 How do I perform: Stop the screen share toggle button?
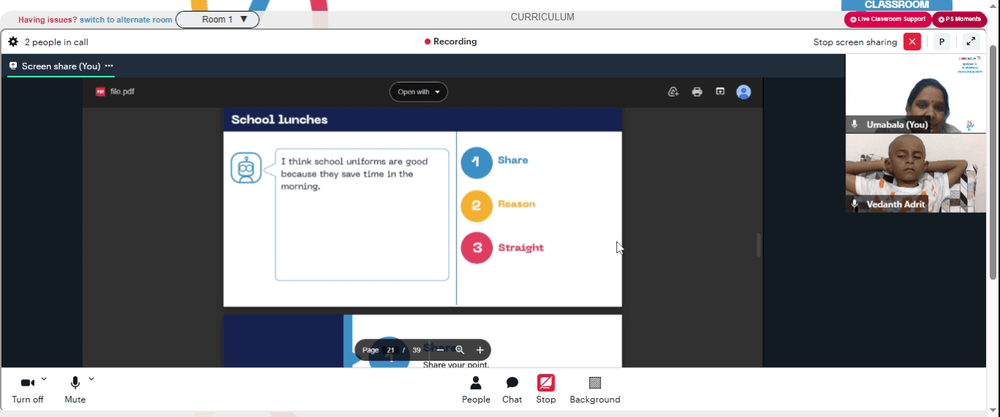click(x=545, y=390)
